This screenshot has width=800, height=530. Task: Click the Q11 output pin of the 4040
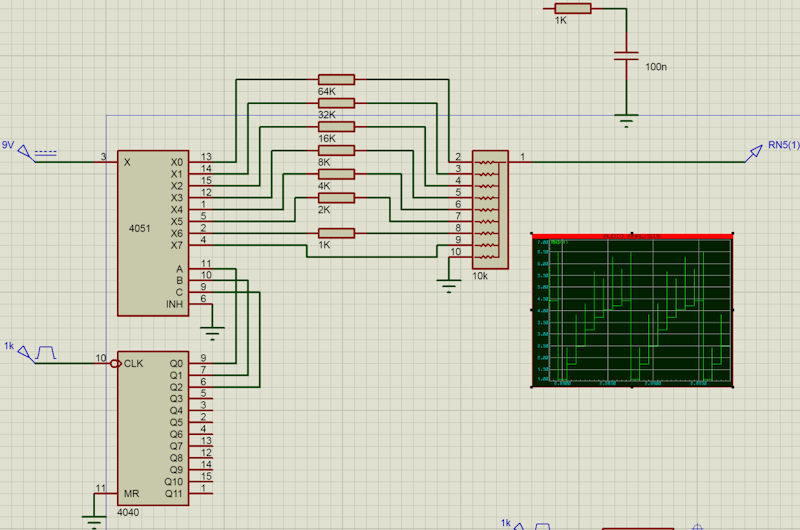(x=201, y=493)
